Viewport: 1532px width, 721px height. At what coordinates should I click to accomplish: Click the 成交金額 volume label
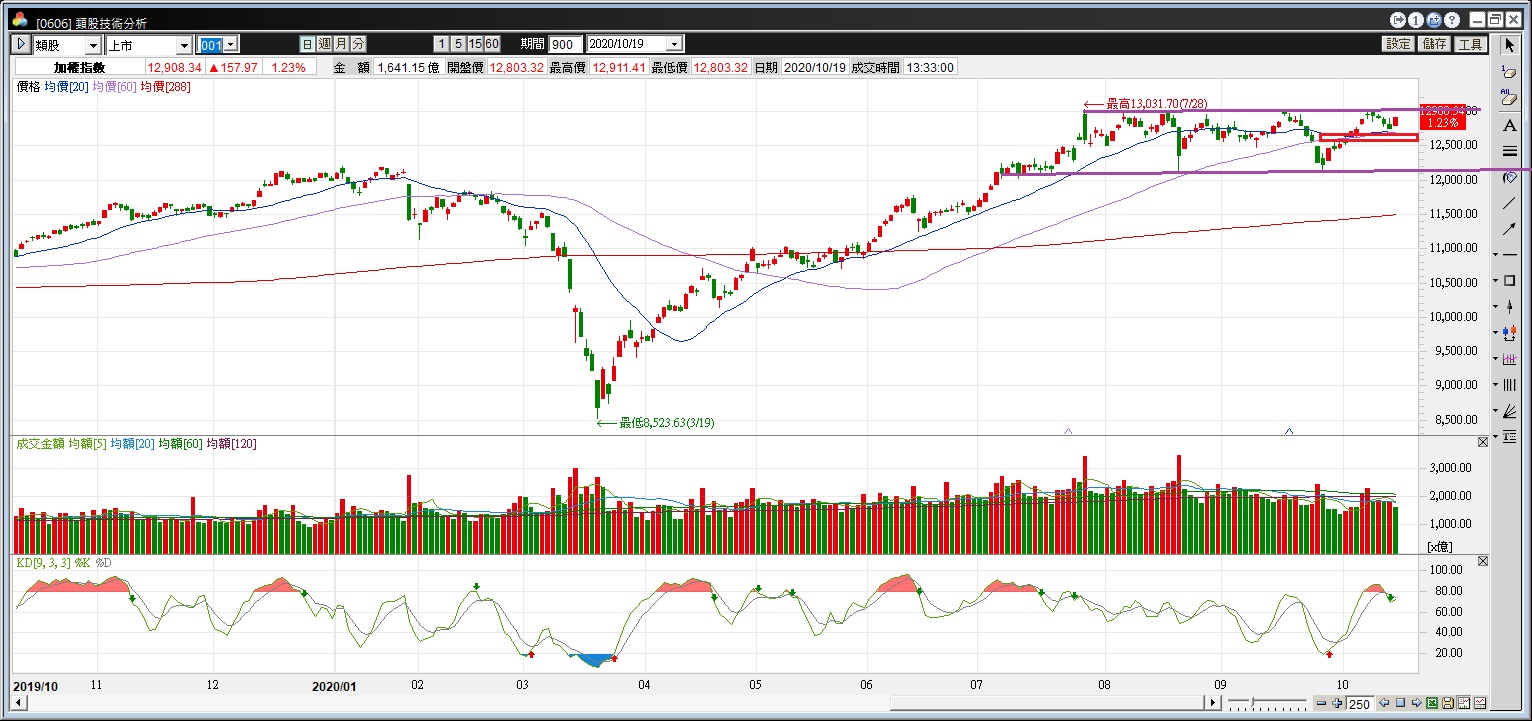click(41, 443)
